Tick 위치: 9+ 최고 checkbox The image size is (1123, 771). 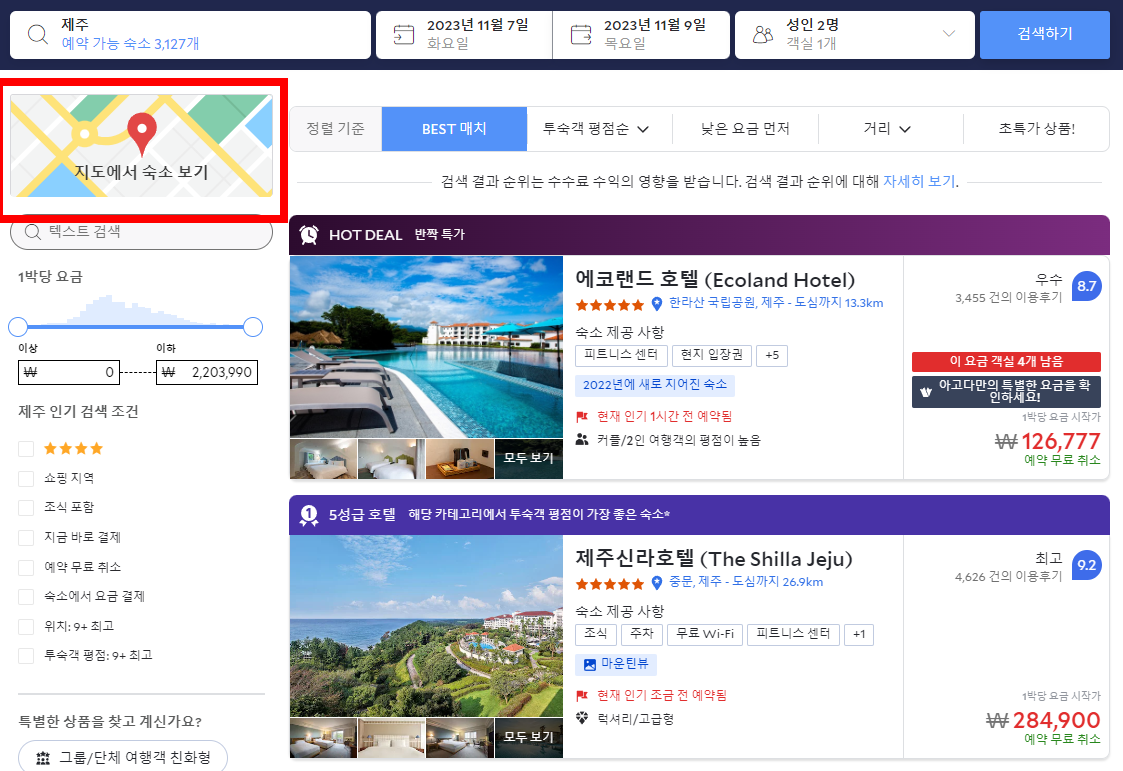pos(26,626)
